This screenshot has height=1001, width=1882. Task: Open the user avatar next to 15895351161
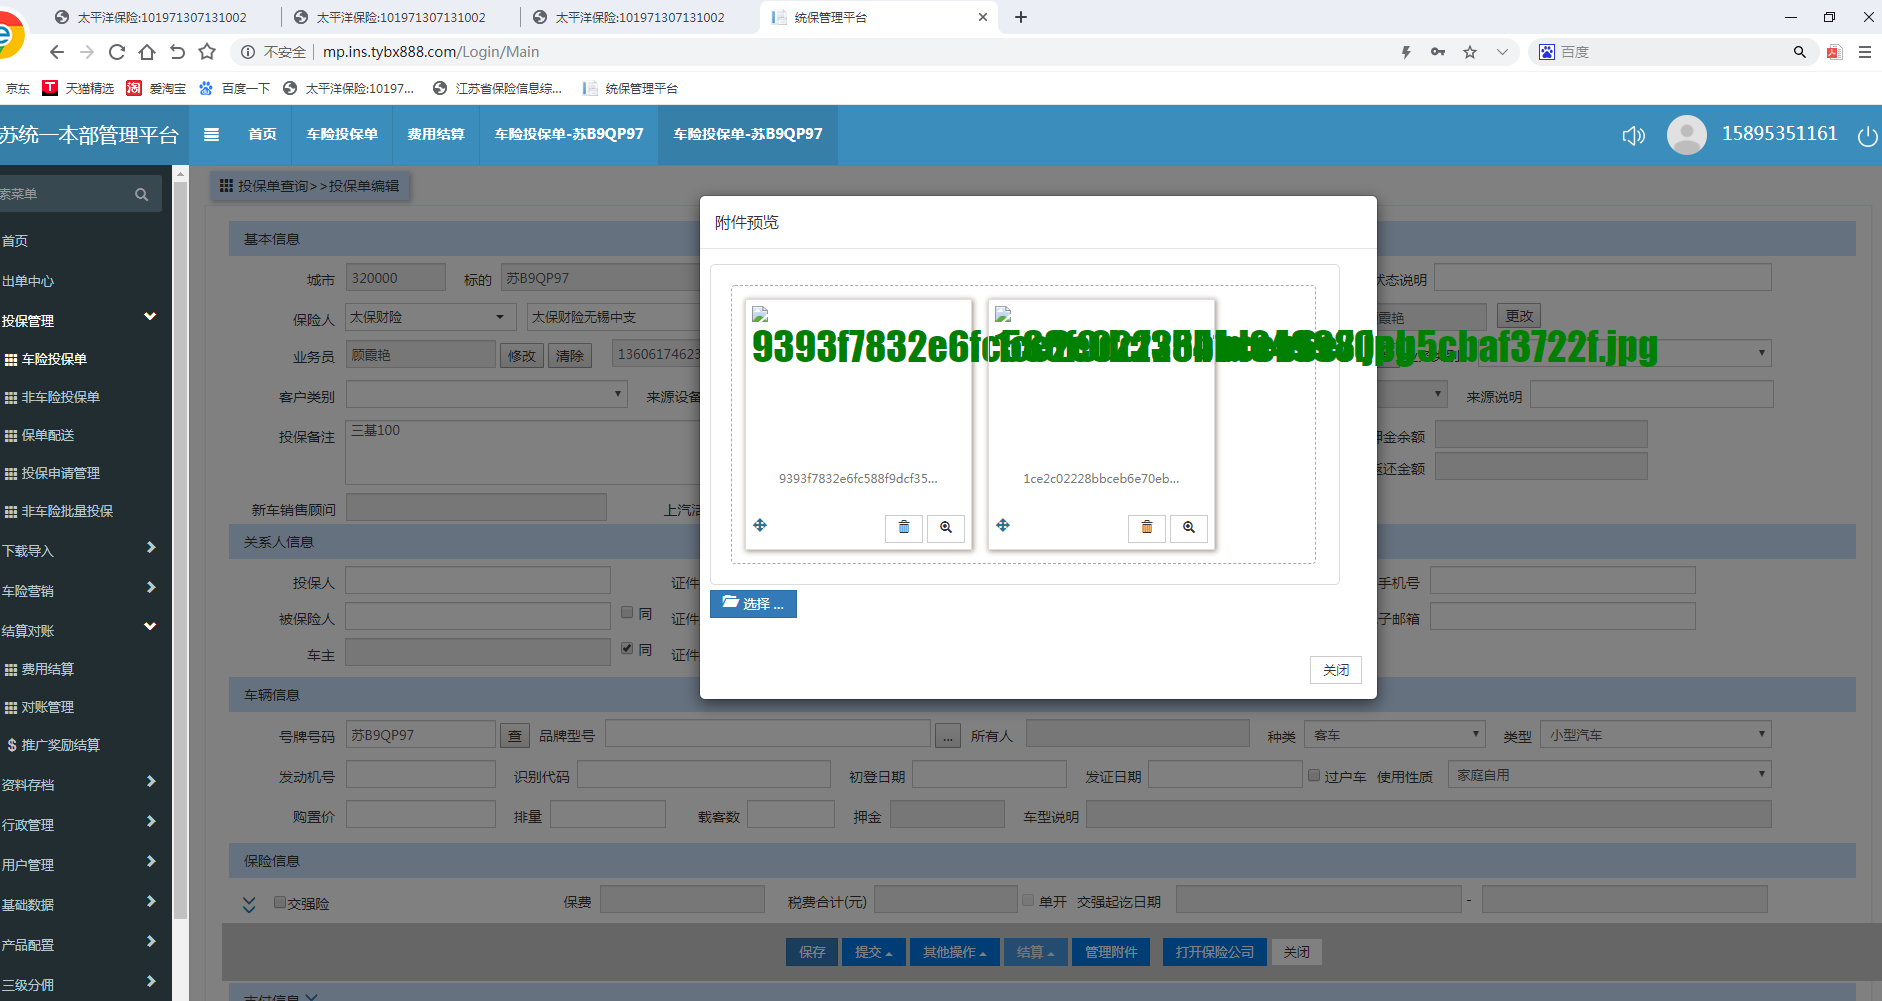[1687, 135]
